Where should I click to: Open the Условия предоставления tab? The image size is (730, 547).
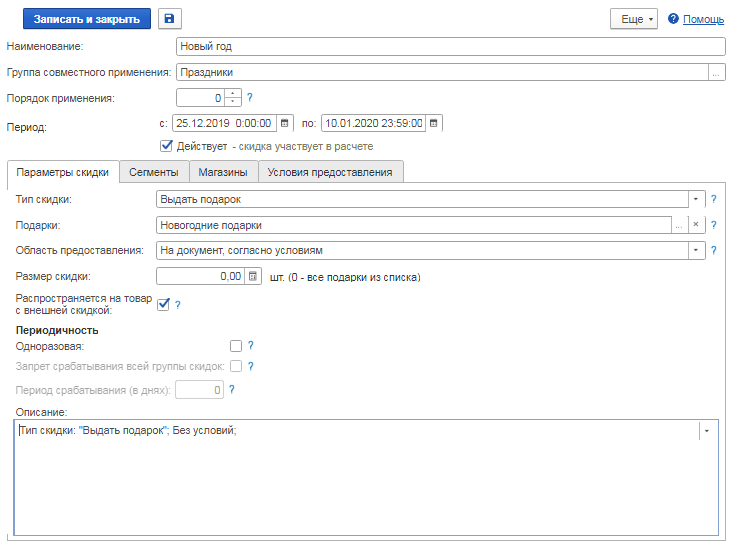(x=330, y=172)
